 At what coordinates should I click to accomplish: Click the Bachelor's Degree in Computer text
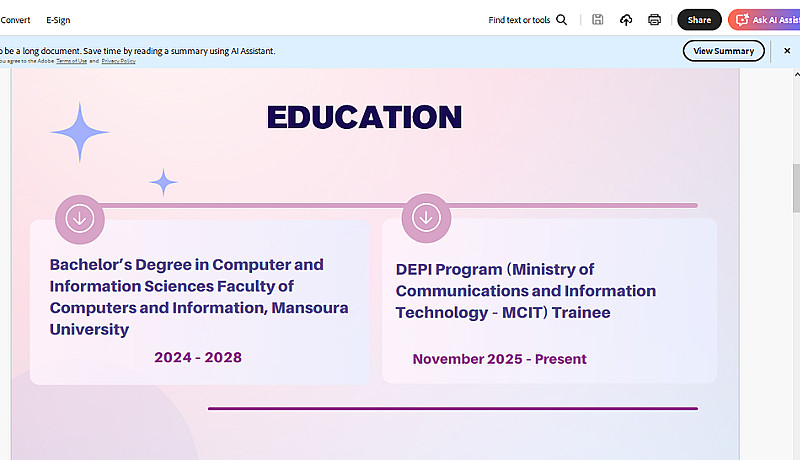(199, 297)
